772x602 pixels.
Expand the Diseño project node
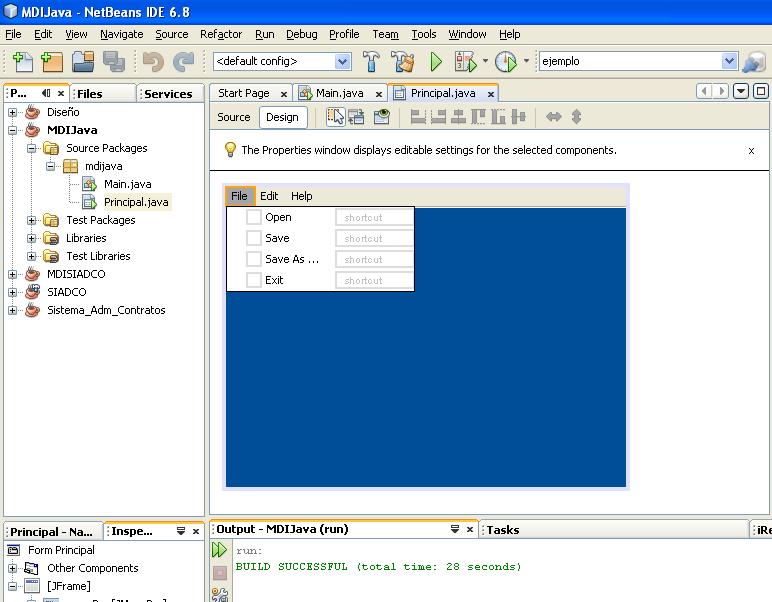pos(13,112)
